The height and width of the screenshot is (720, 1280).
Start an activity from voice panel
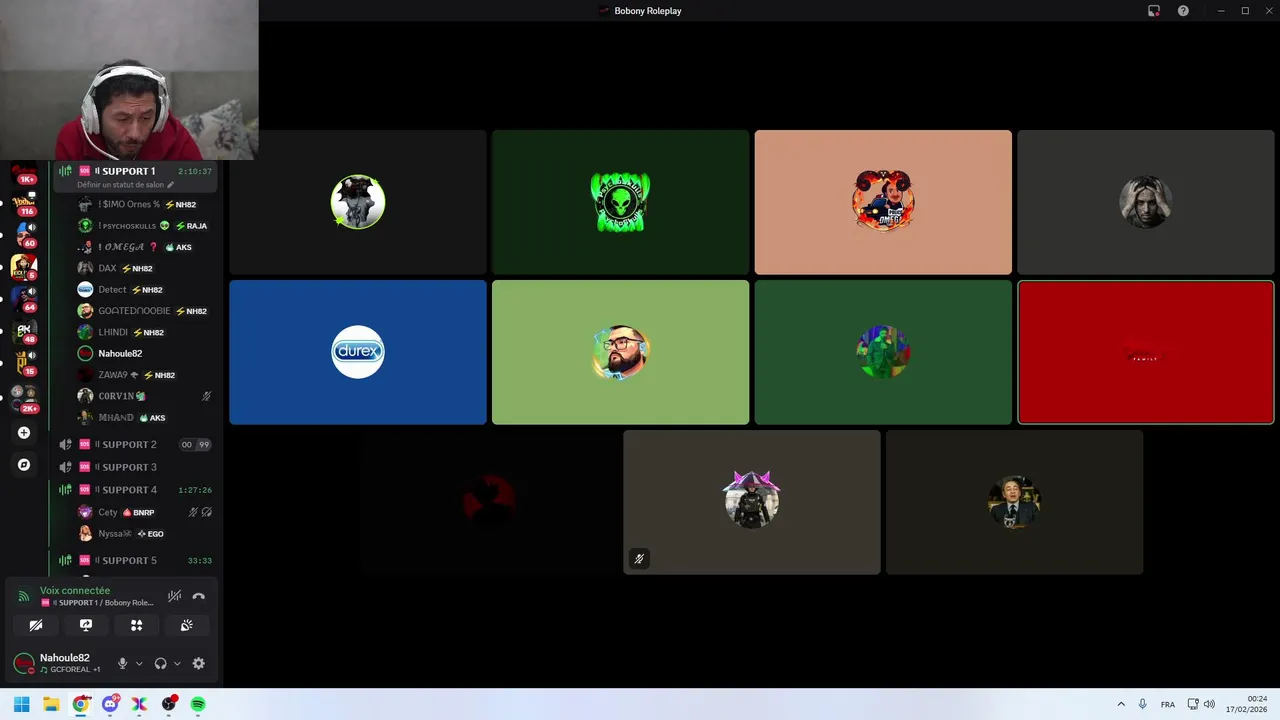136,625
